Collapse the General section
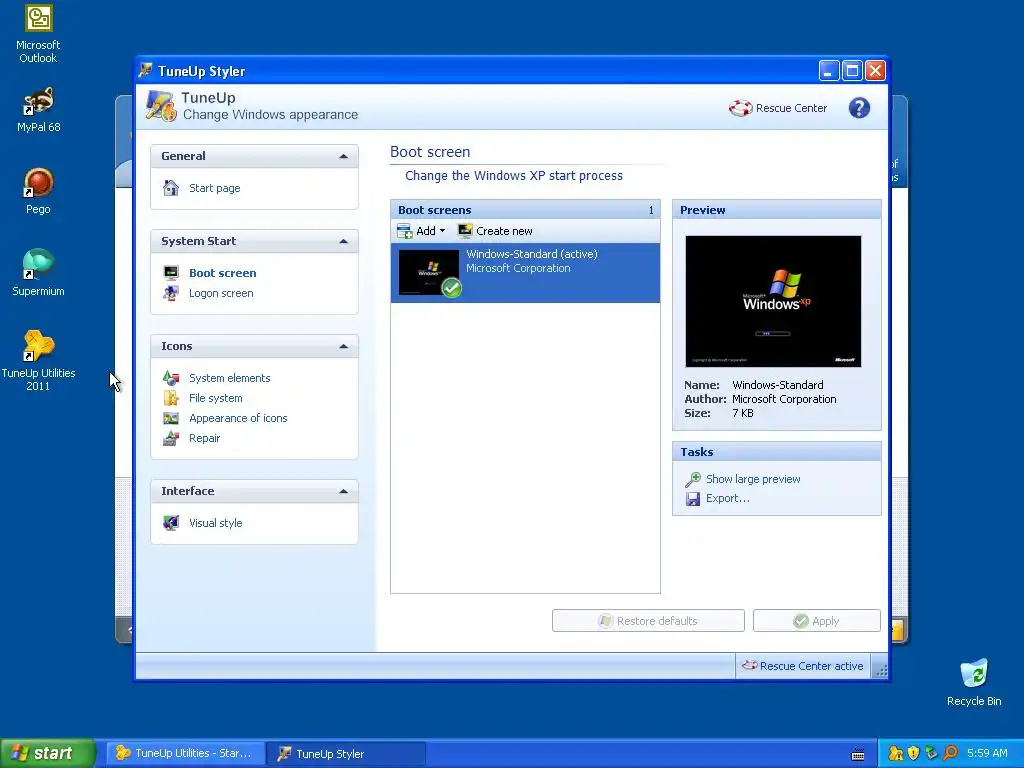Screen dimensions: 1024x768 (x=344, y=156)
